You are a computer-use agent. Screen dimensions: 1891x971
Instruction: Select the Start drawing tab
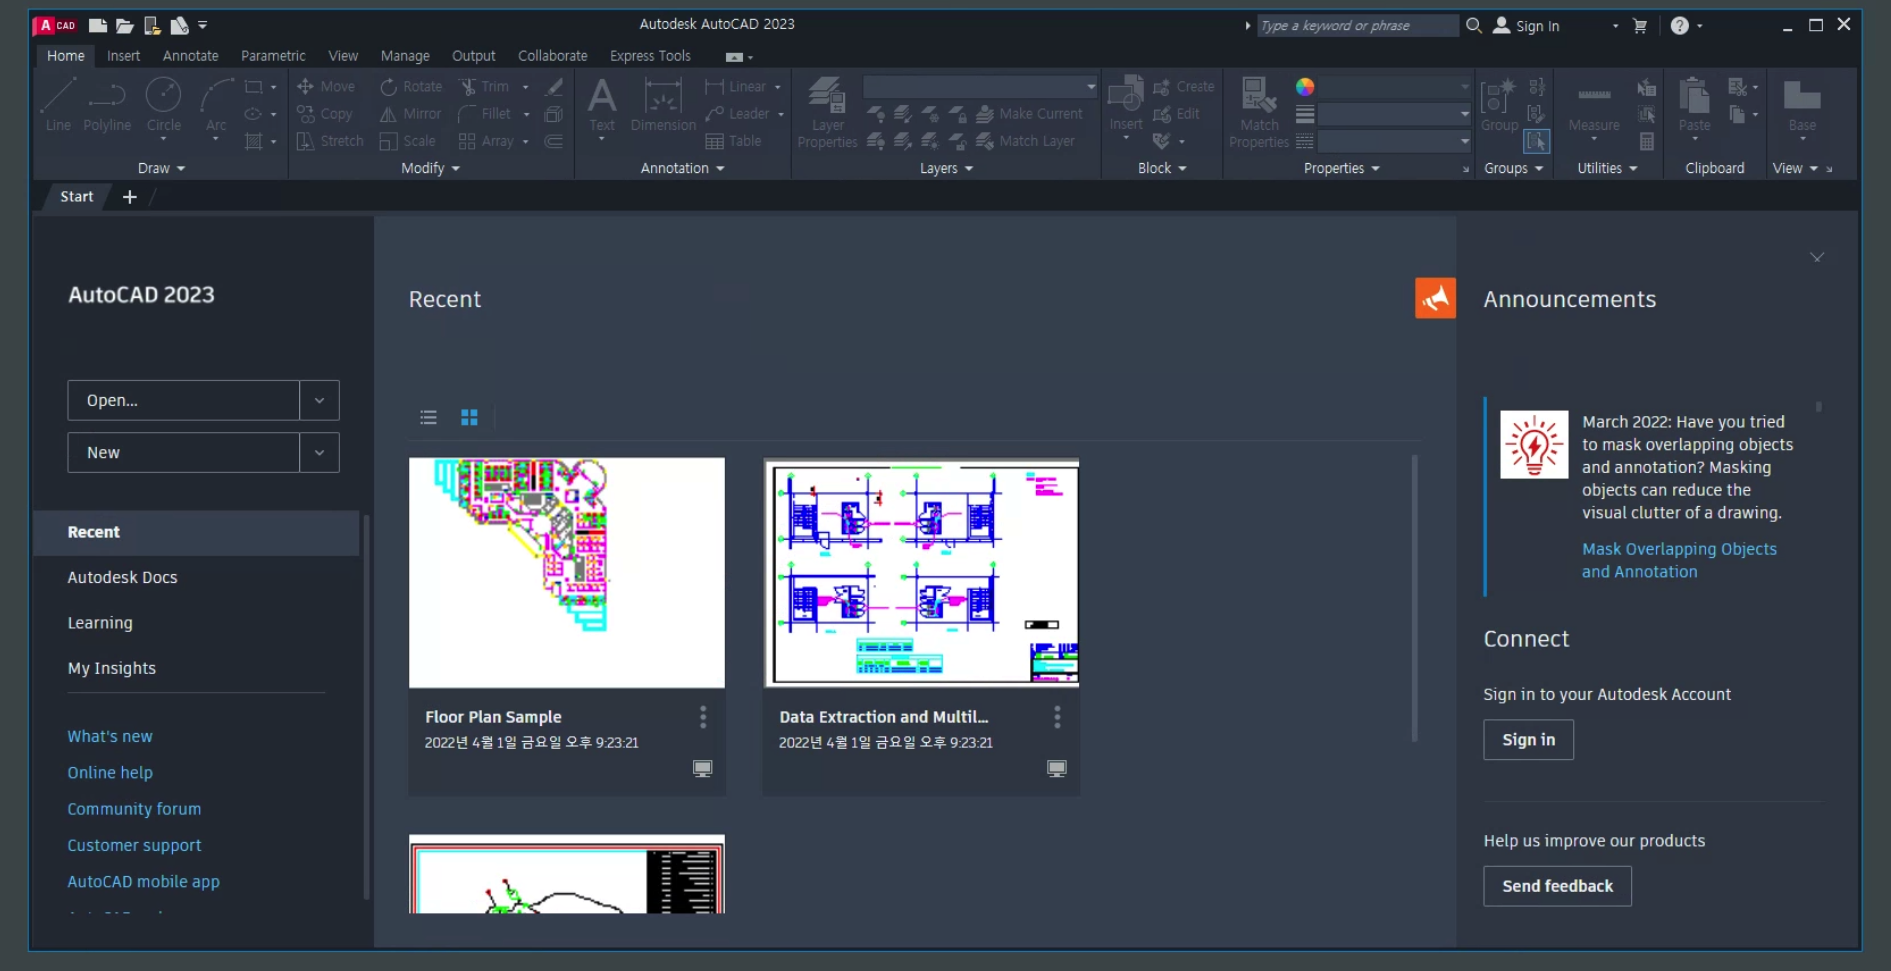coord(77,197)
